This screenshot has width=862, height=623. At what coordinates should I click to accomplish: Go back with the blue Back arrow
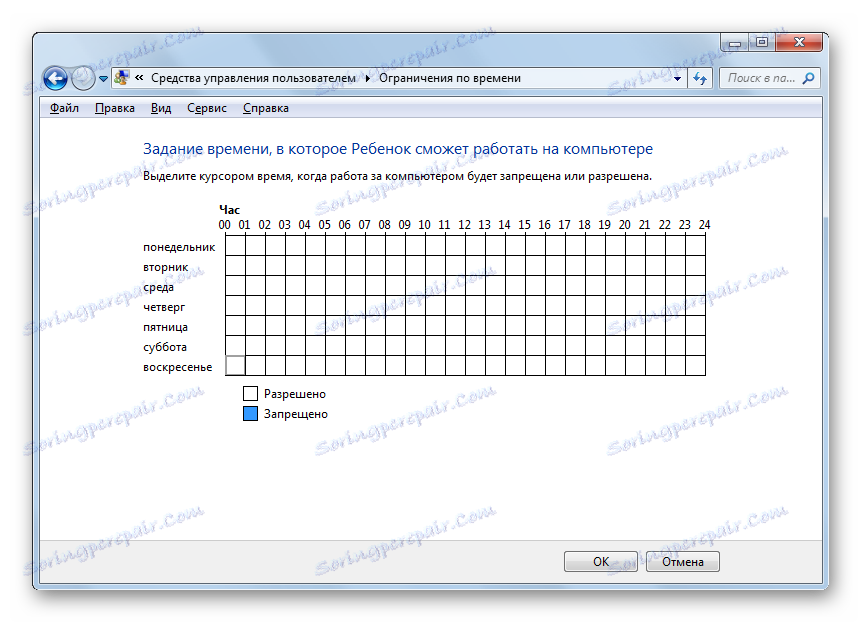[x=56, y=78]
